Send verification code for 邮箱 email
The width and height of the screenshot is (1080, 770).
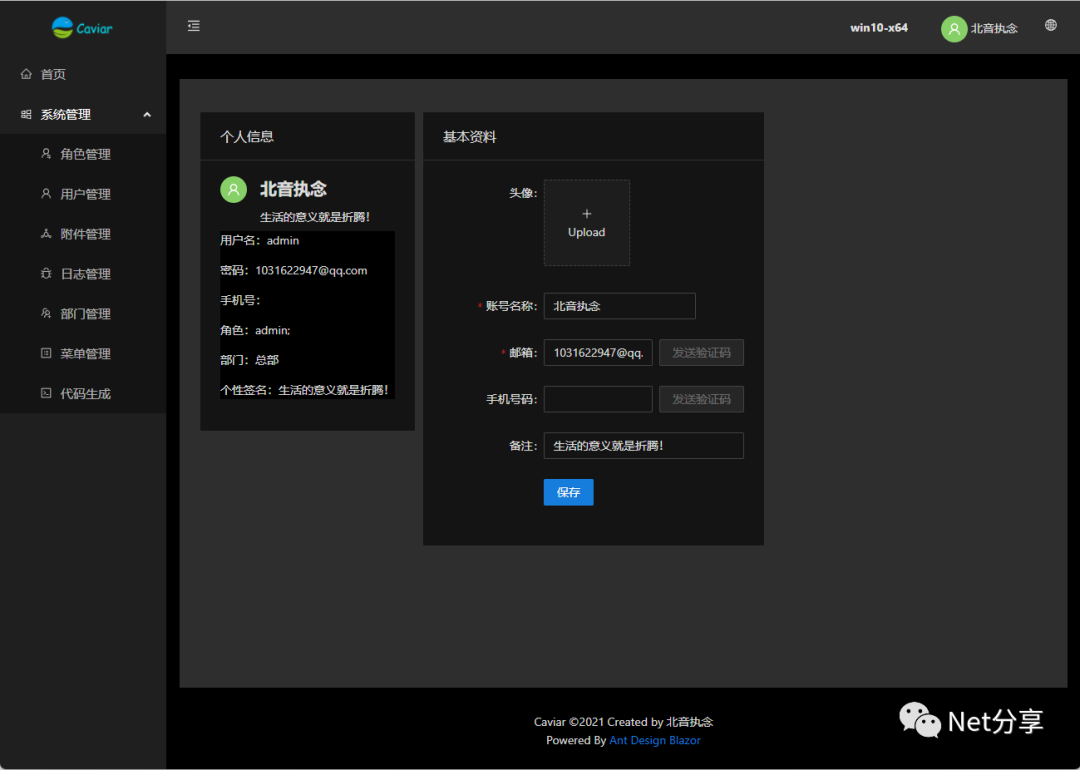click(701, 352)
